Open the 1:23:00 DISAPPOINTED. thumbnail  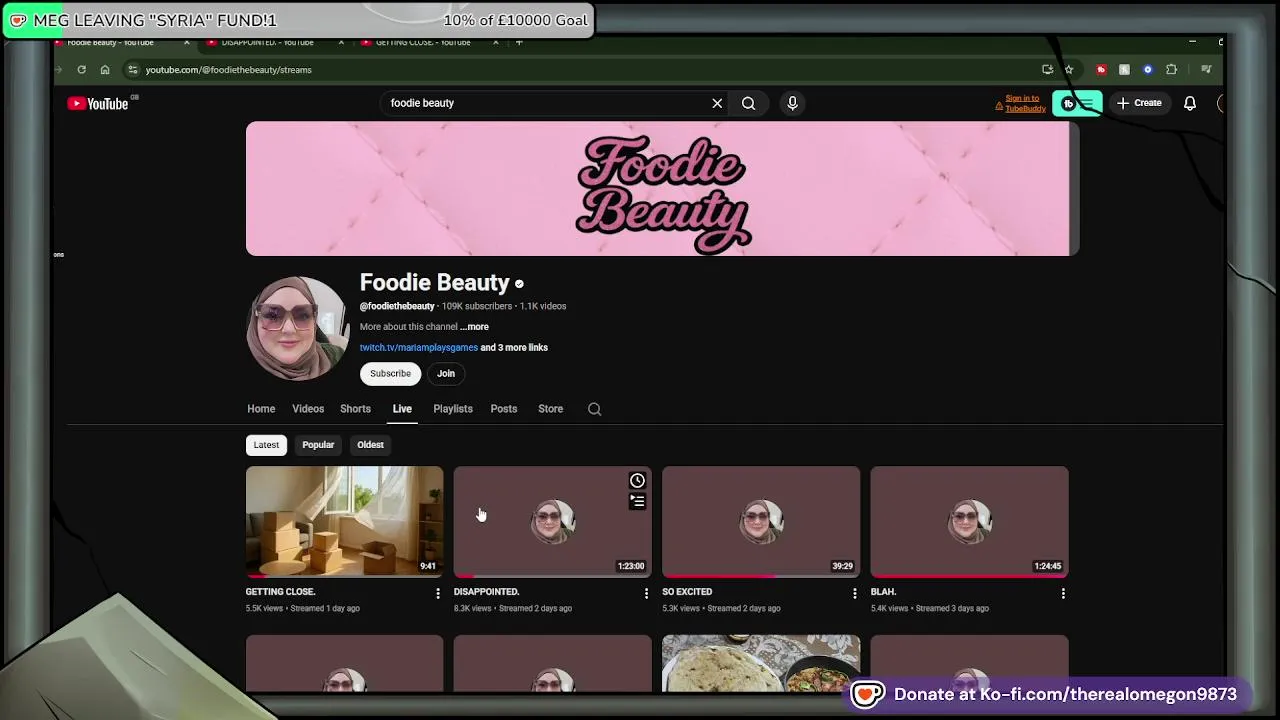click(x=552, y=522)
